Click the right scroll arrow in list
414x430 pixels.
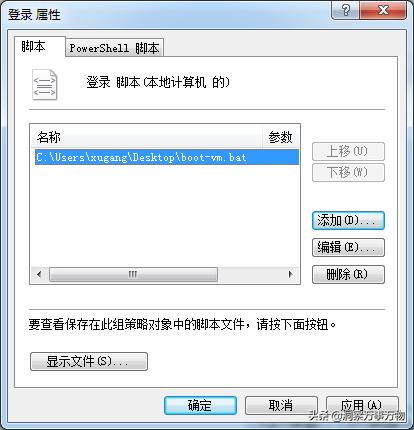coord(290,274)
